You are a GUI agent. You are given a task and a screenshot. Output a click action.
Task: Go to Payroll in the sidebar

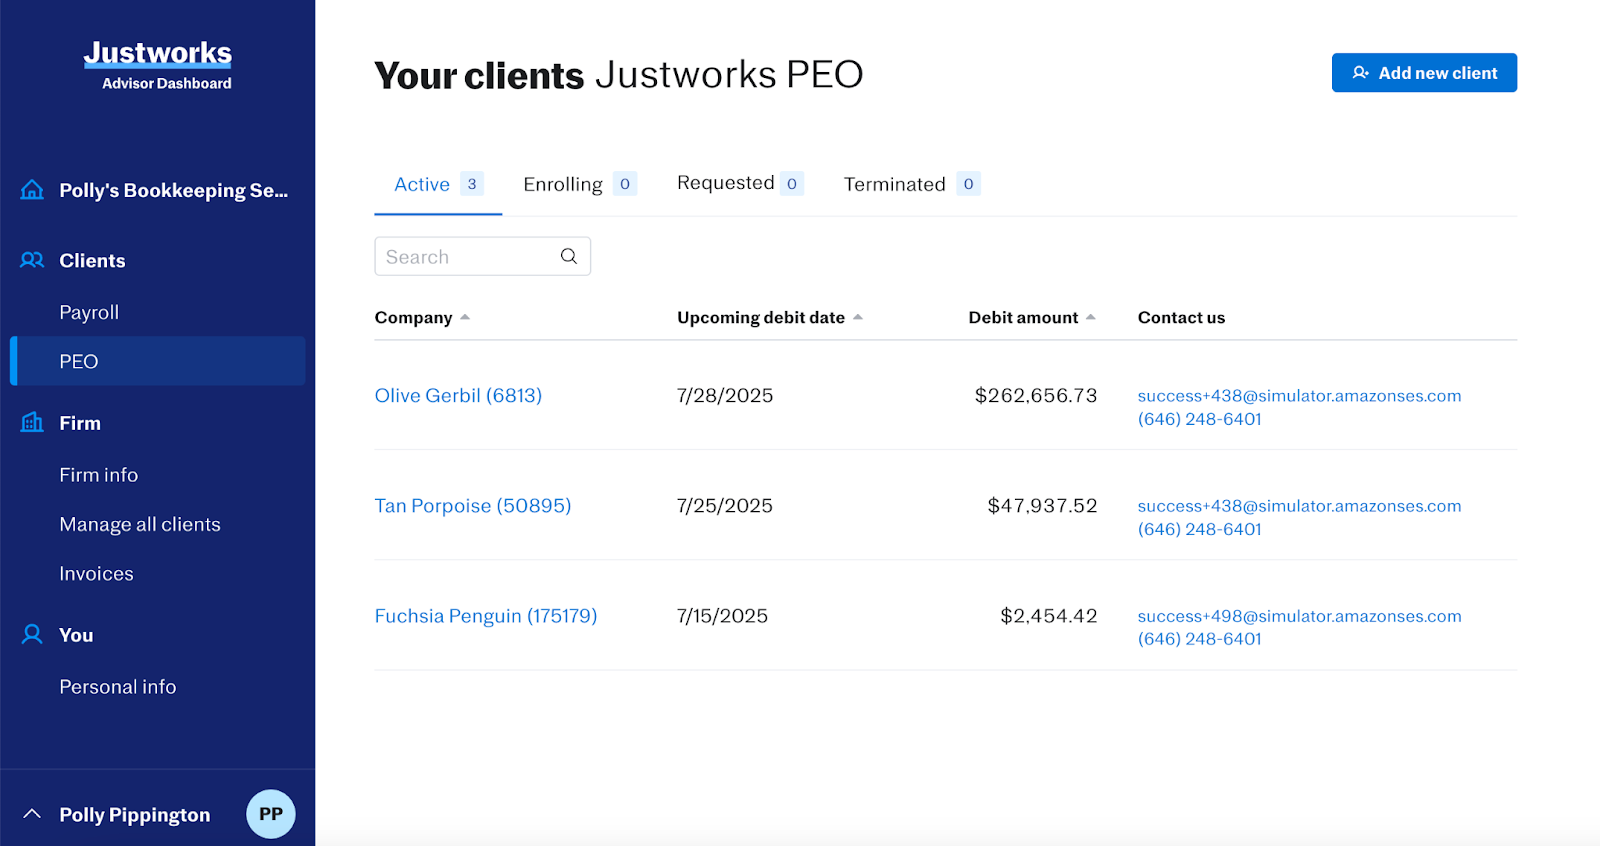pyautogui.click(x=89, y=312)
